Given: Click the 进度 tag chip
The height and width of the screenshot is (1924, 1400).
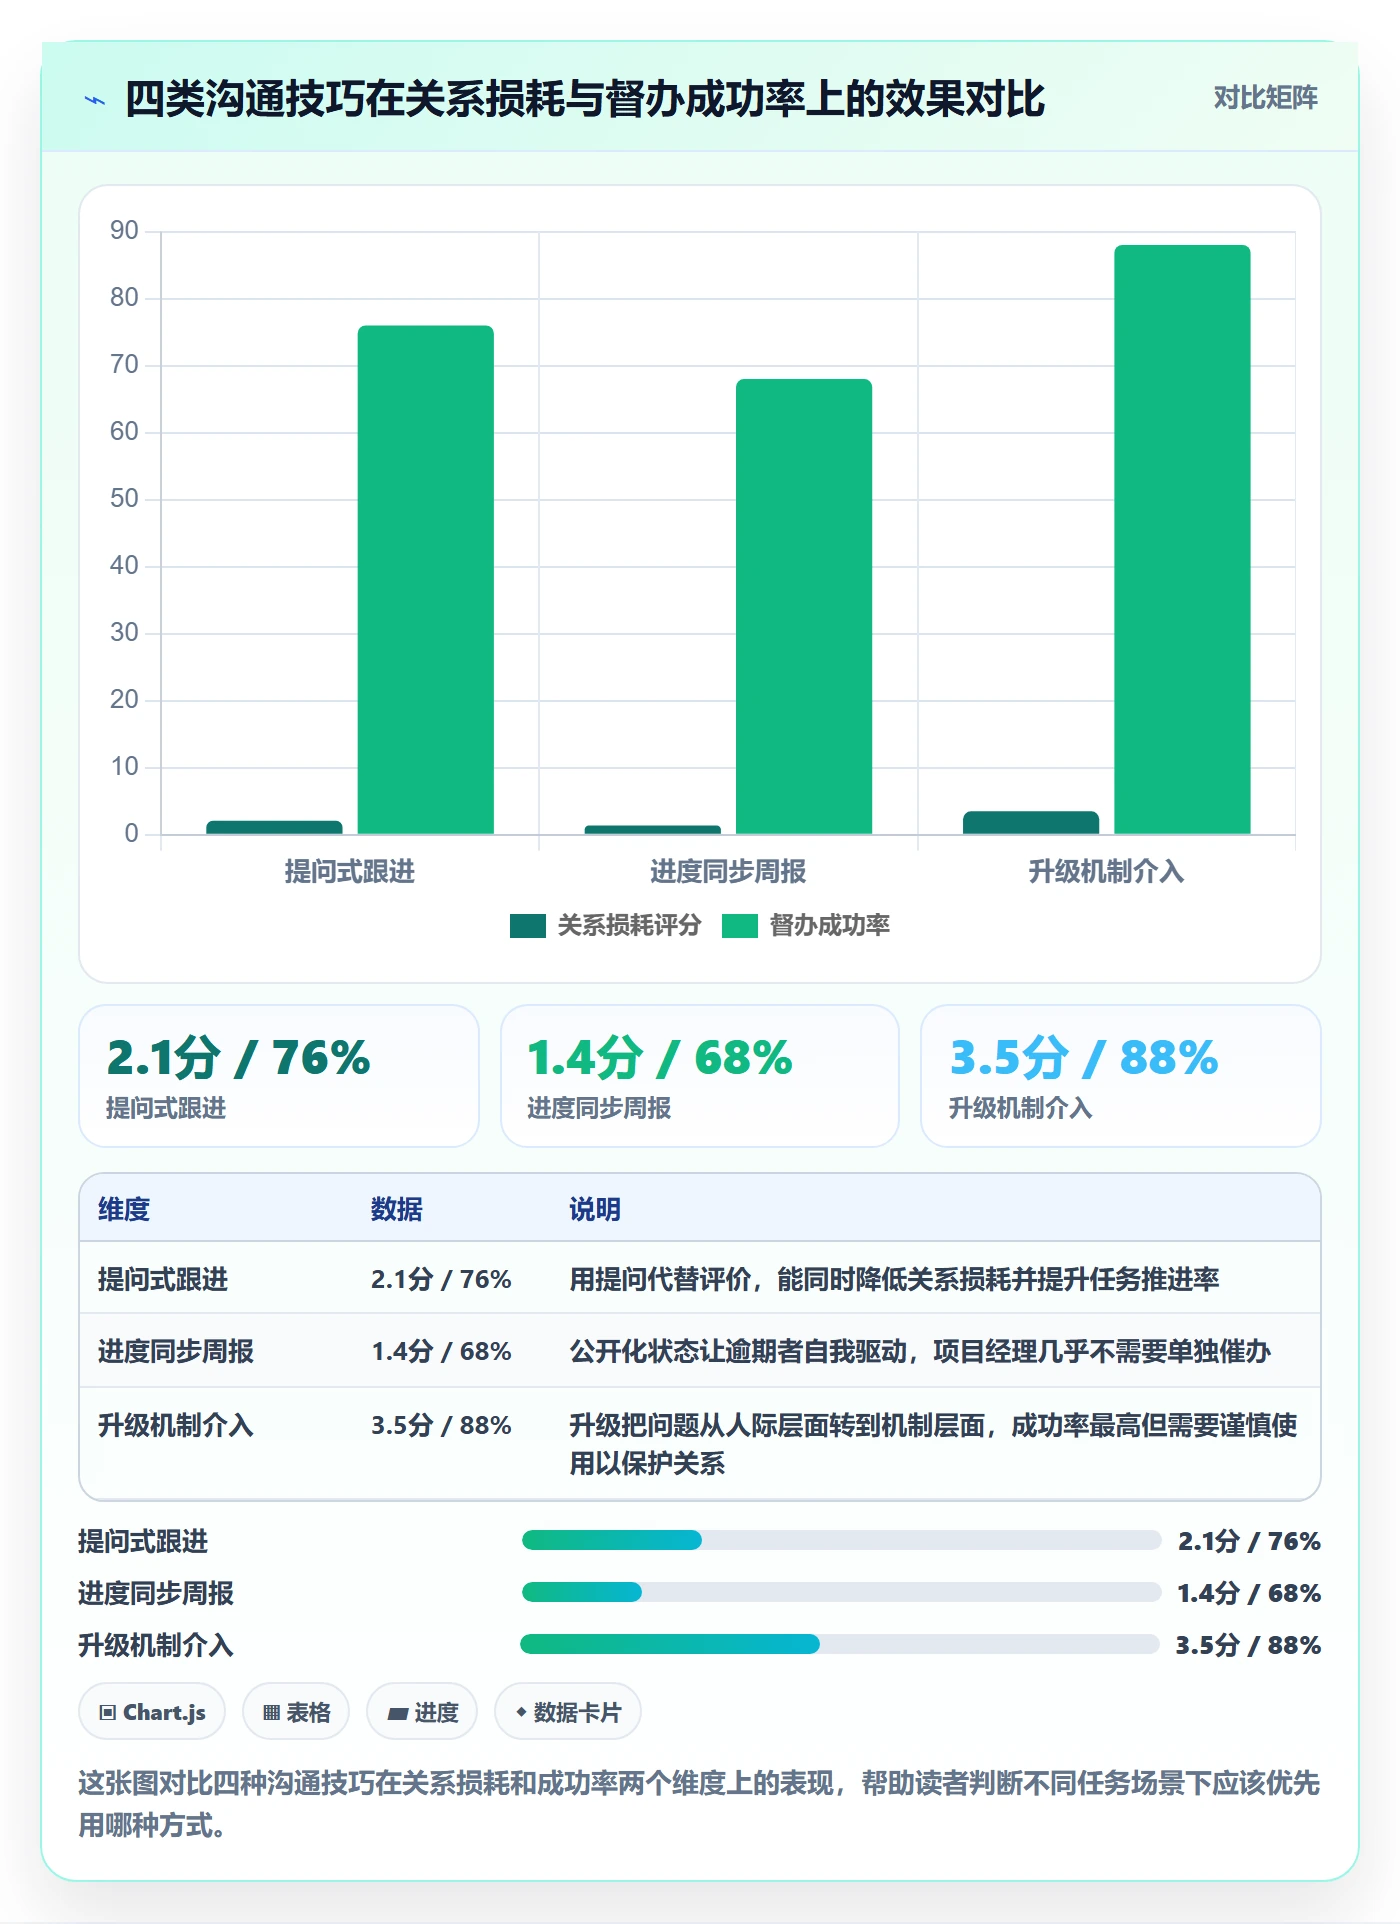Looking at the screenshot, I should [422, 1712].
